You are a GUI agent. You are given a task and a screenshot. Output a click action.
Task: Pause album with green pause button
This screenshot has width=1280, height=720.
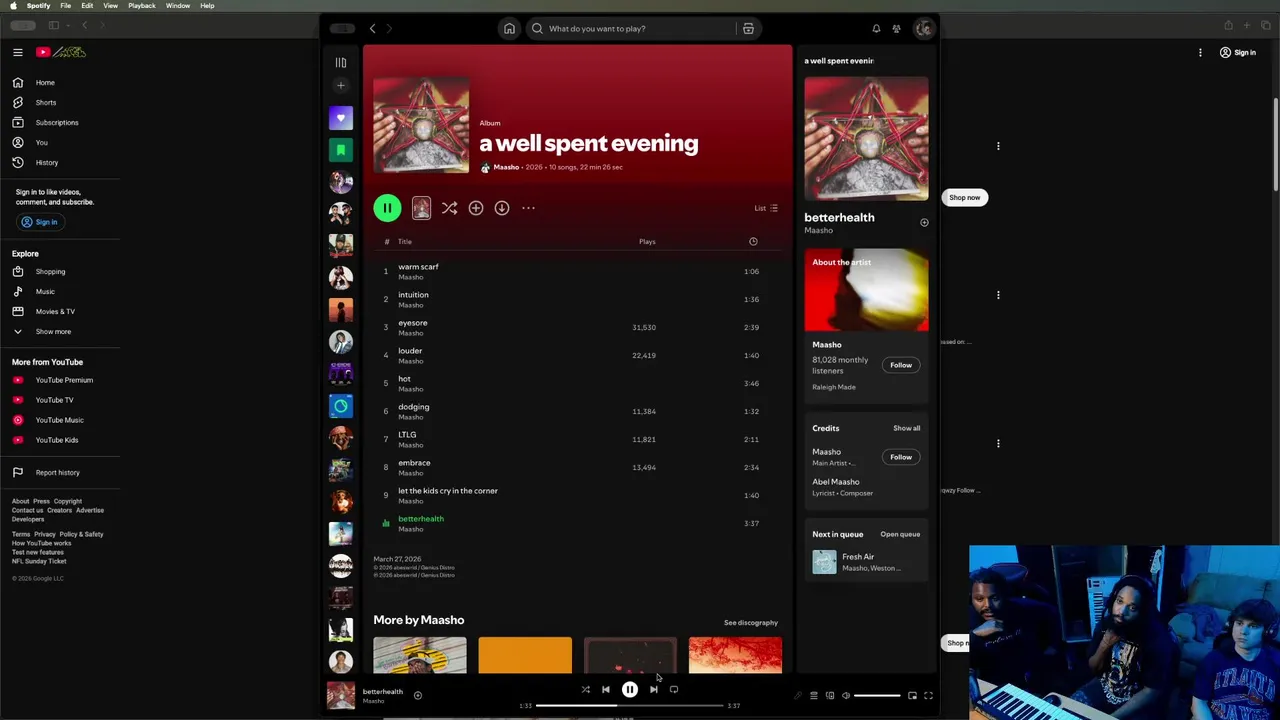(387, 208)
